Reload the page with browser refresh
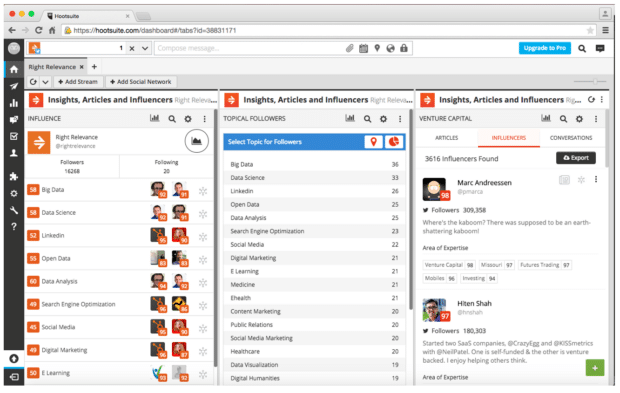The image size is (620, 393). tap(38, 30)
